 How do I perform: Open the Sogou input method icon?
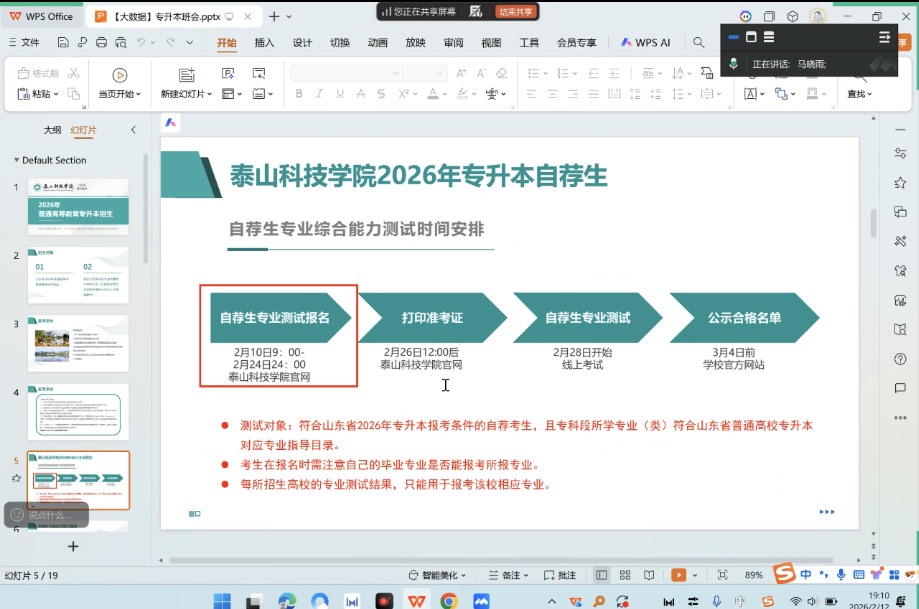point(784,574)
